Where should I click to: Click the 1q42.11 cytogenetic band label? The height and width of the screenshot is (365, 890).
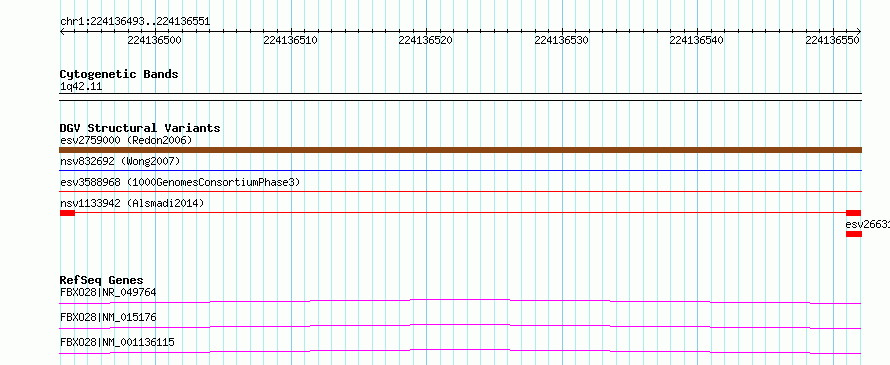coord(81,87)
